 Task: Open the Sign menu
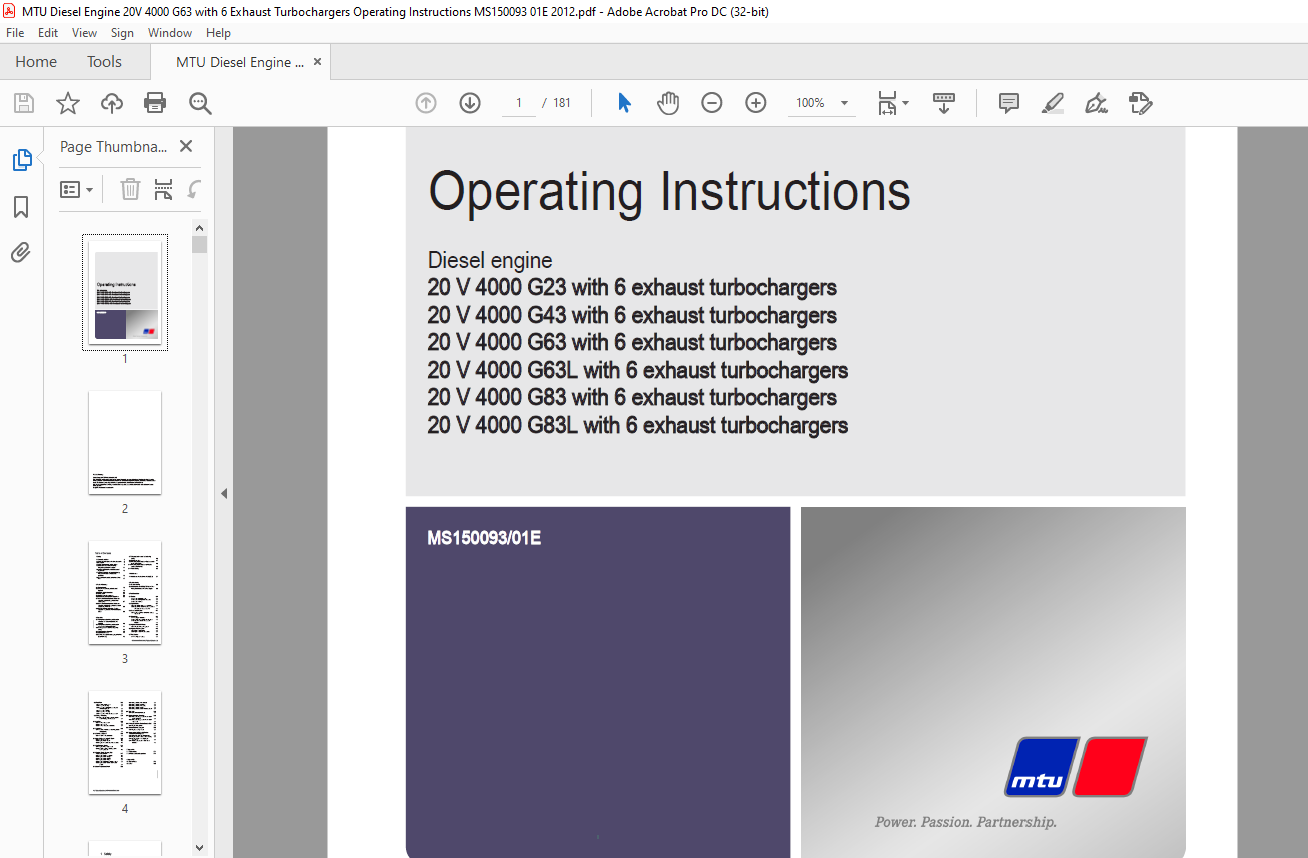pyautogui.click(x=122, y=33)
